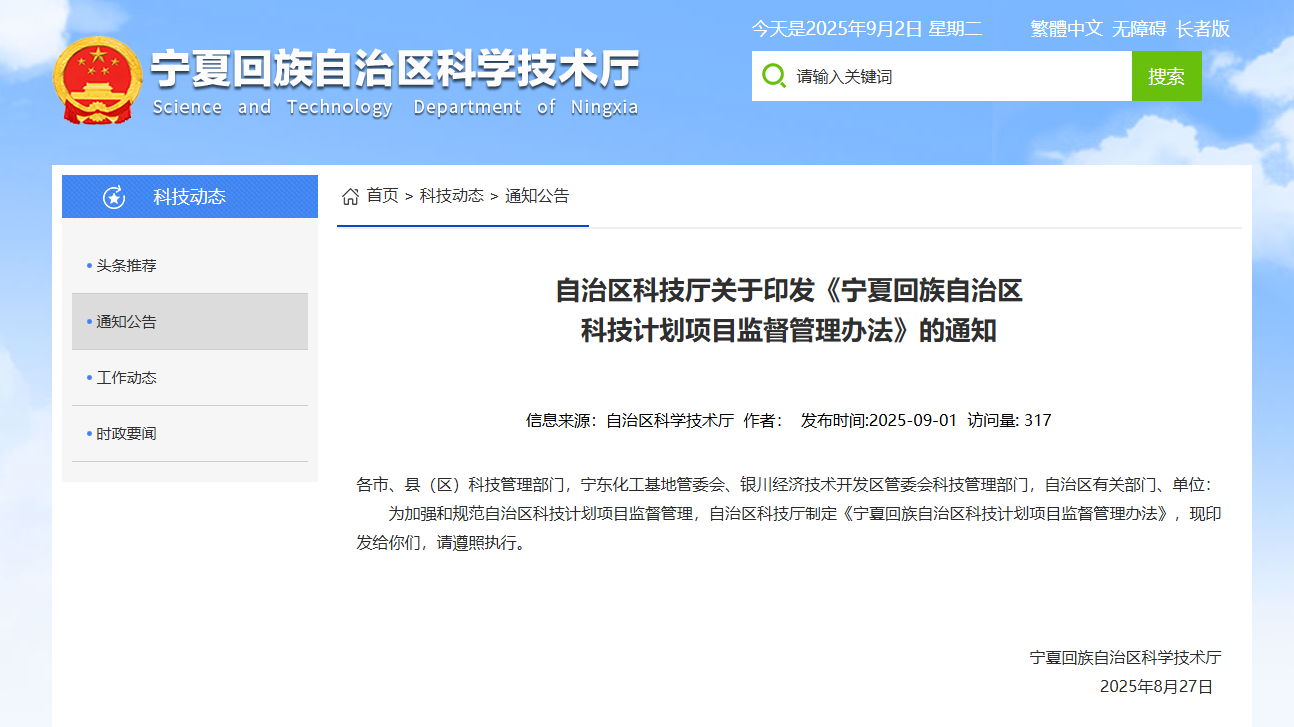Open 时政要闻 from the sidebar
1294x727 pixels.
(126, 434)
